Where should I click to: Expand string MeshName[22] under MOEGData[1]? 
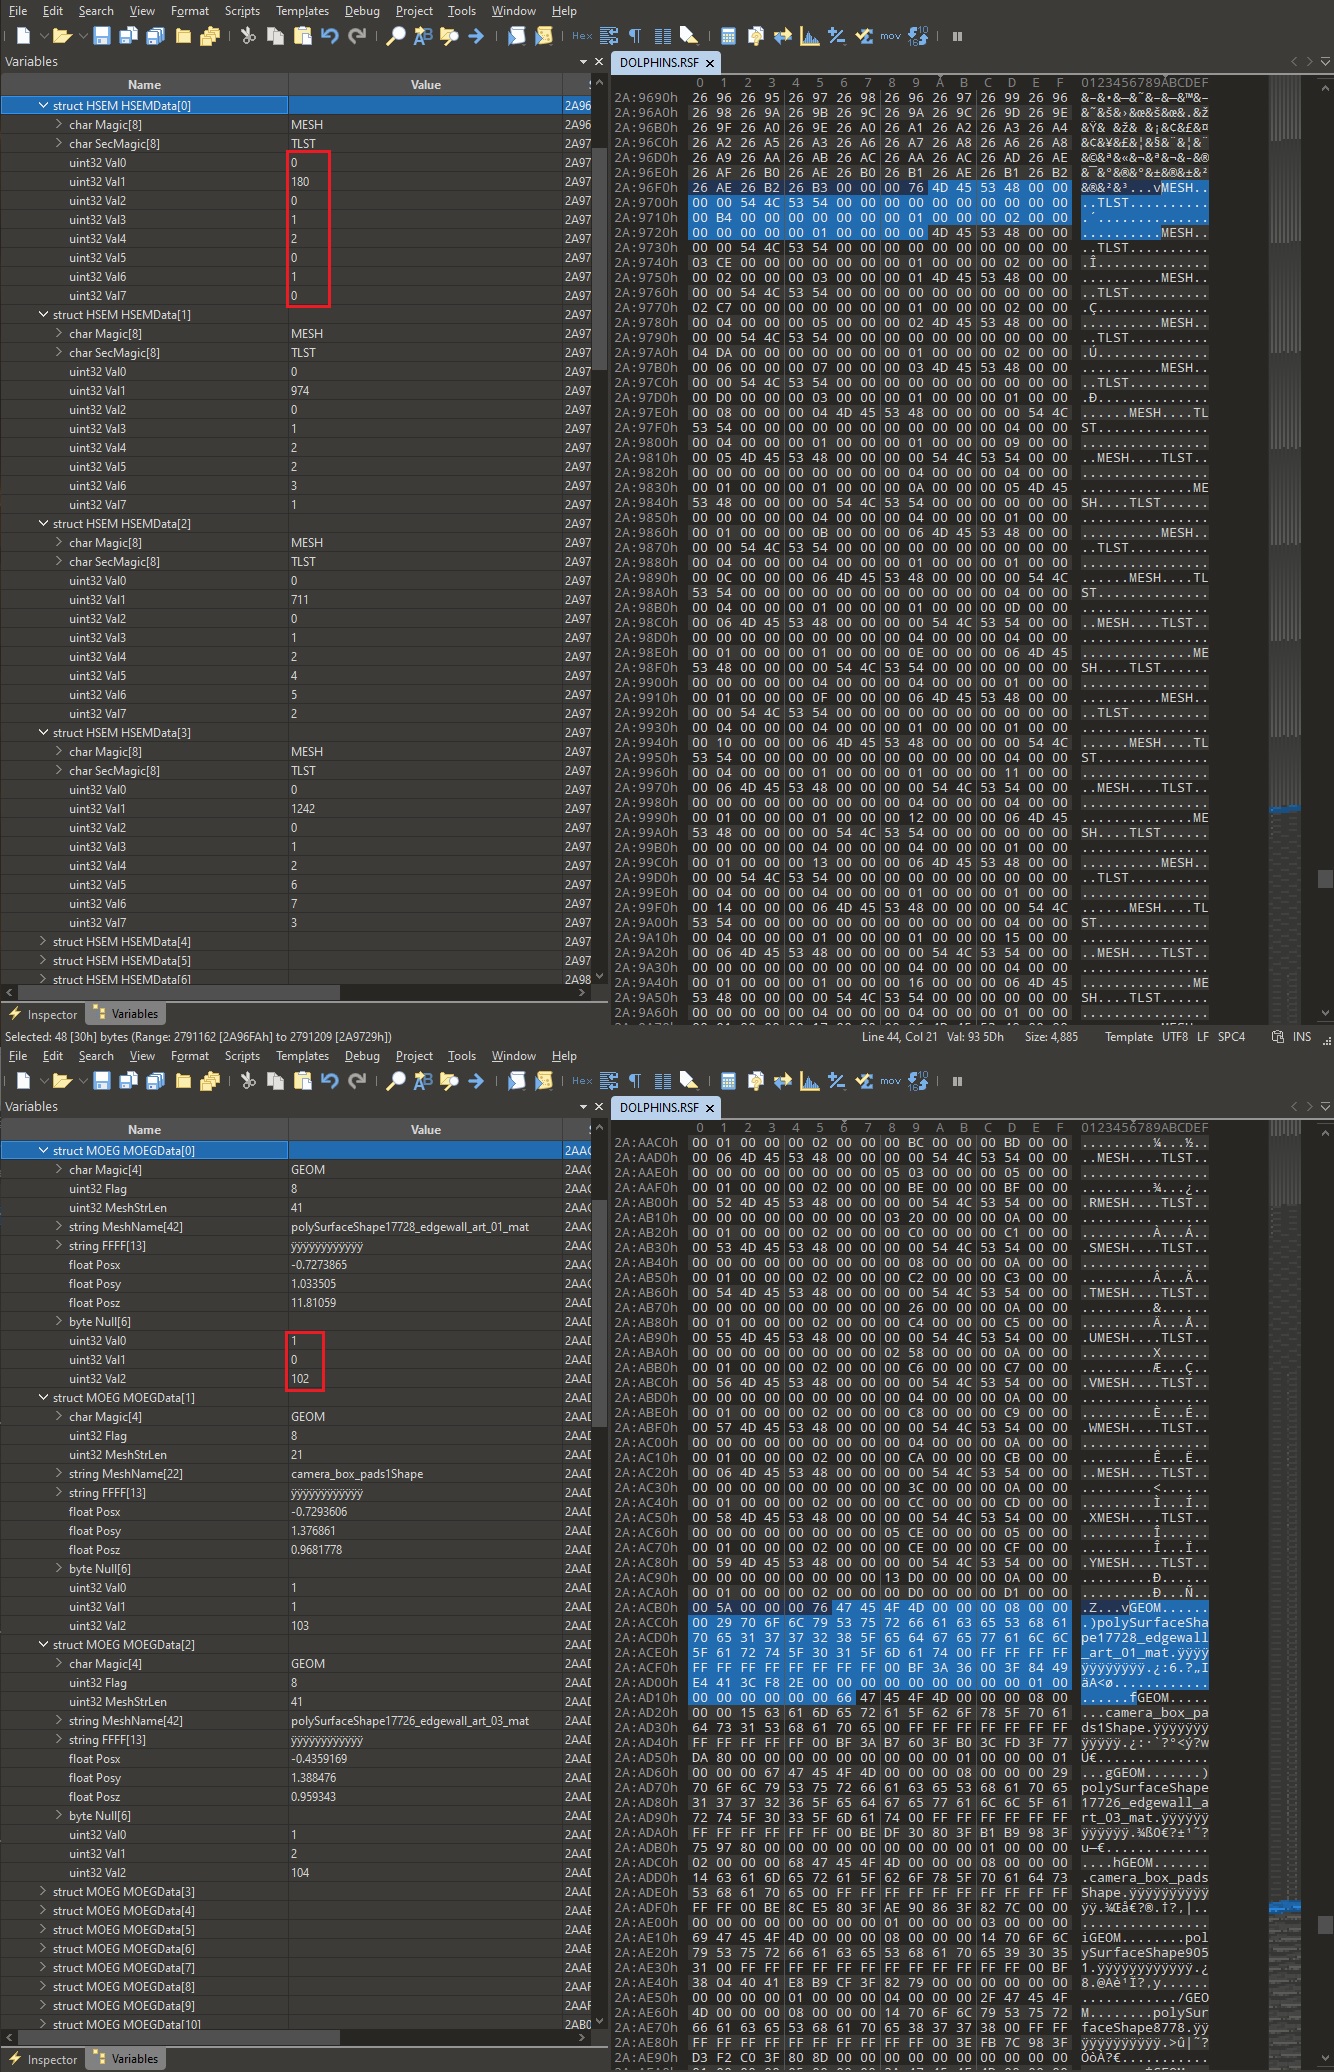click(x=59, y=1473)
